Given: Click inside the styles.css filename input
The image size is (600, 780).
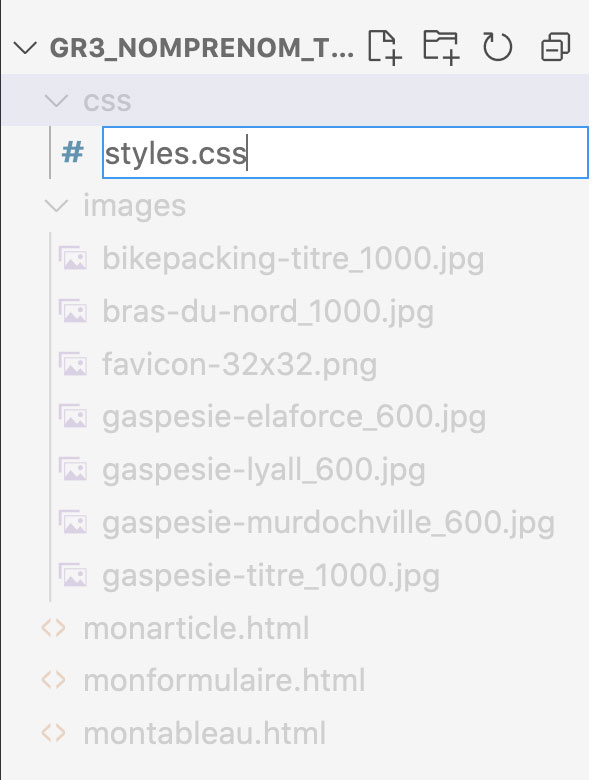Looking at the screenshot, I should (400, 154).
